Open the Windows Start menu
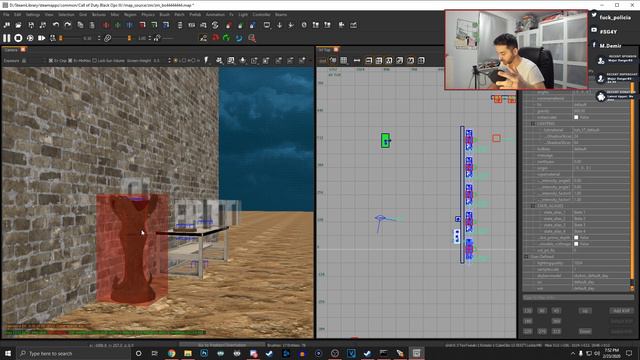Screen dimensions: 640x360 pos(7,353)
